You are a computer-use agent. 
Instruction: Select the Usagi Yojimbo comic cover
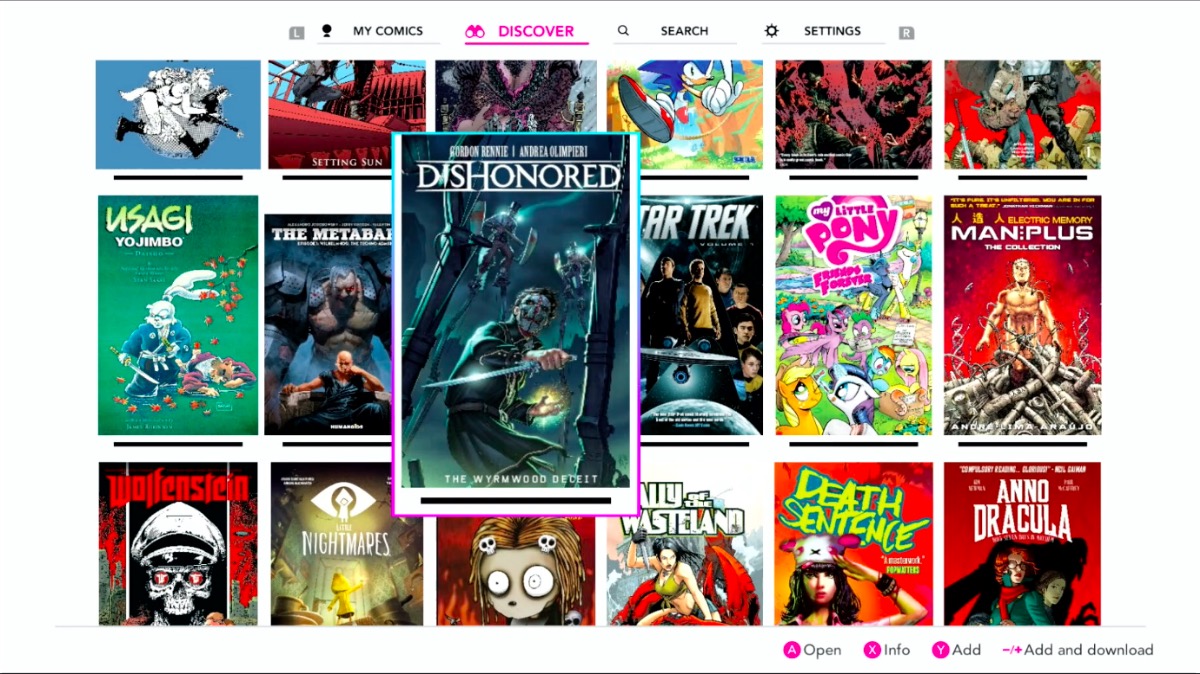[x=178, y=315]
